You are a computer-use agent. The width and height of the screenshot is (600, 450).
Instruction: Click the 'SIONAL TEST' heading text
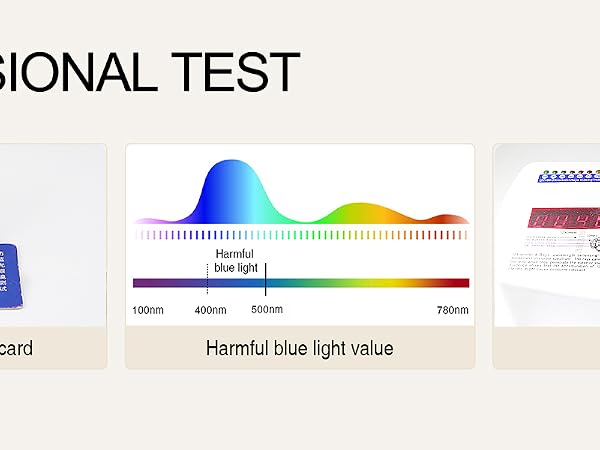click(149, 73)
